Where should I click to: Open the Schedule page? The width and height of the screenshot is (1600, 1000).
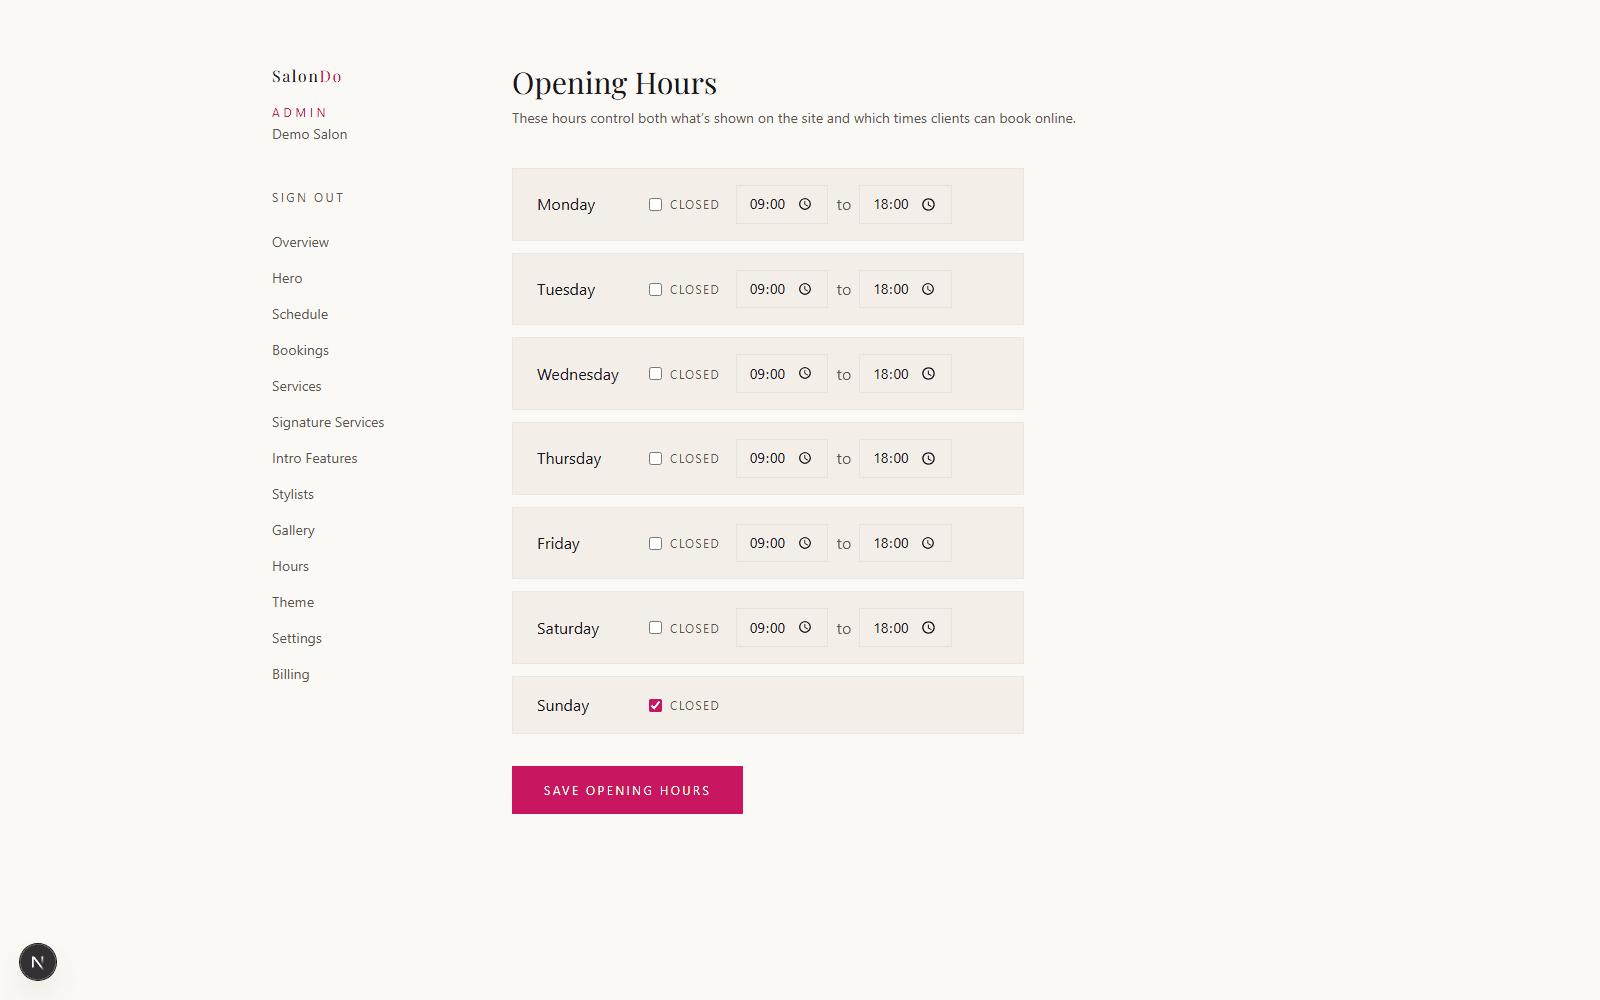tap(300, 314)
